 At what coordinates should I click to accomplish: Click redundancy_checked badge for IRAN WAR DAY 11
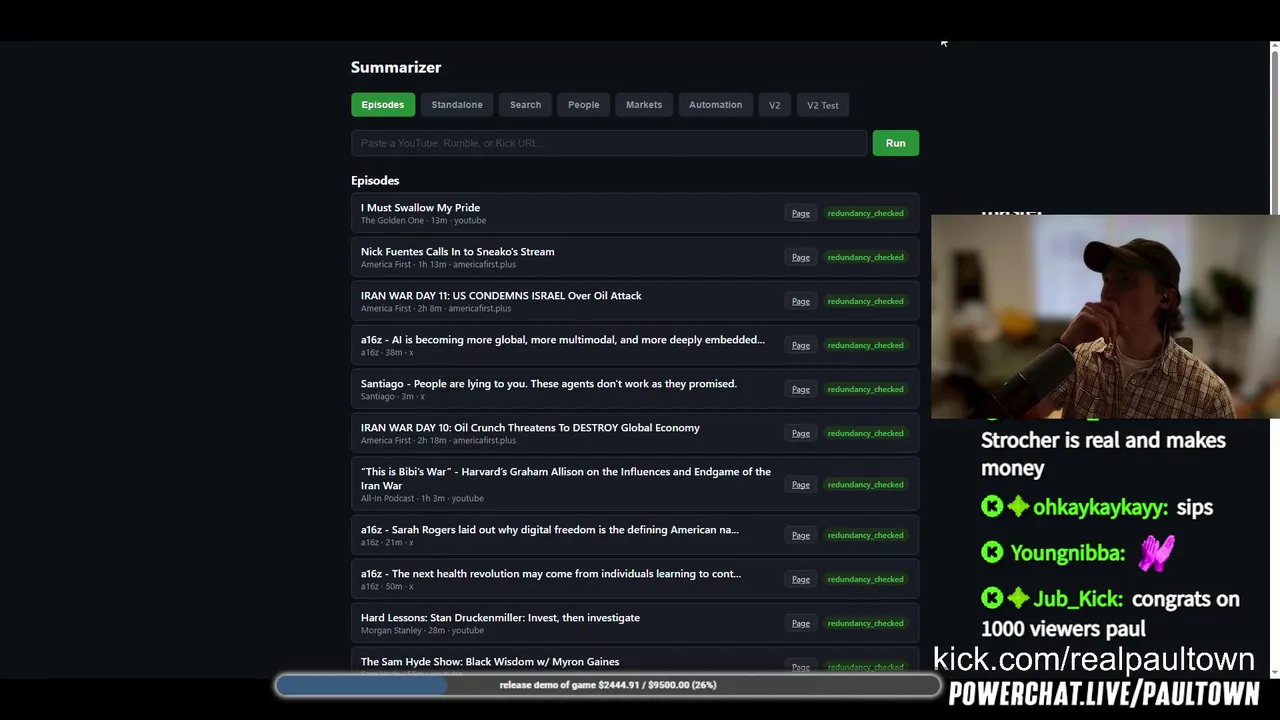point(865,301)
